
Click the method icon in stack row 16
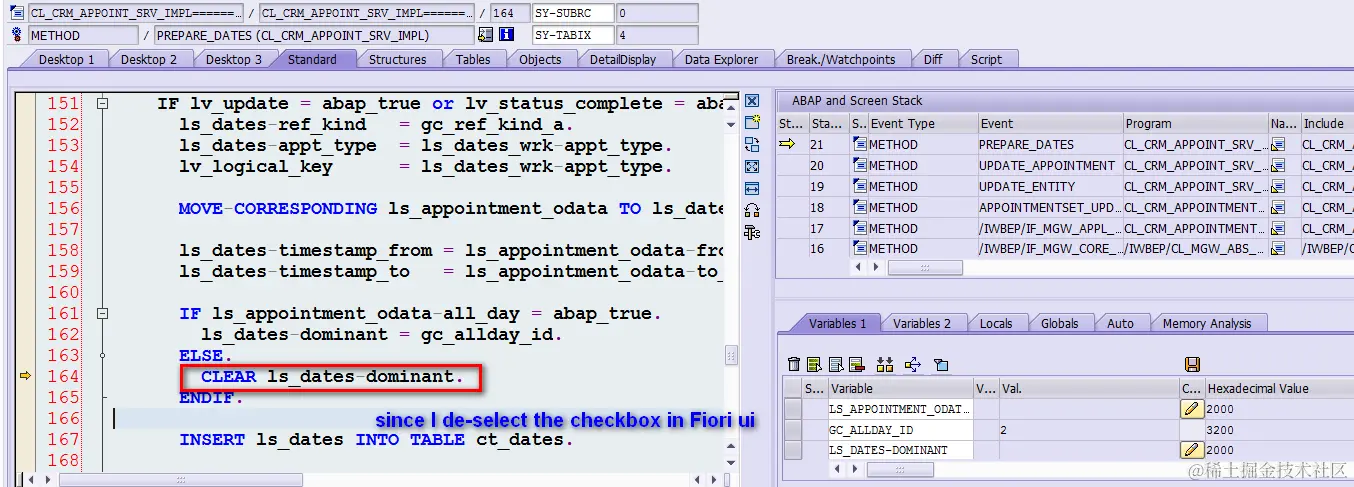859,249
